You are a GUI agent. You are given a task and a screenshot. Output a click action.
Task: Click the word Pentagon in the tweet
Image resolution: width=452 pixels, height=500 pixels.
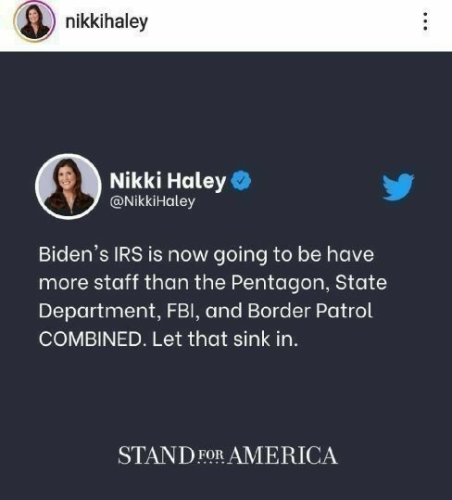coord(279,284)
